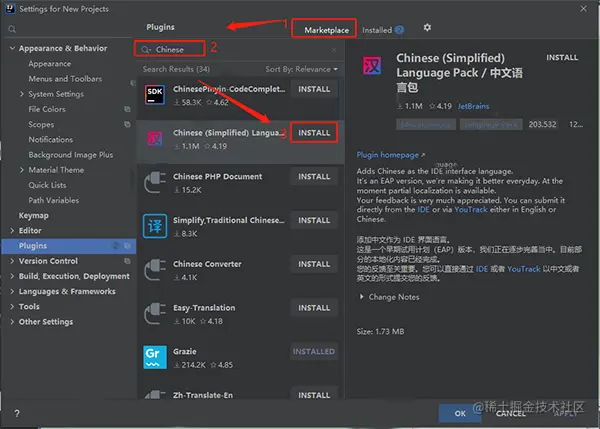Open the Plugin homepage link
The width and height of the screenshot is (600, 429).
pyautogui.click(x=390, y=155)
